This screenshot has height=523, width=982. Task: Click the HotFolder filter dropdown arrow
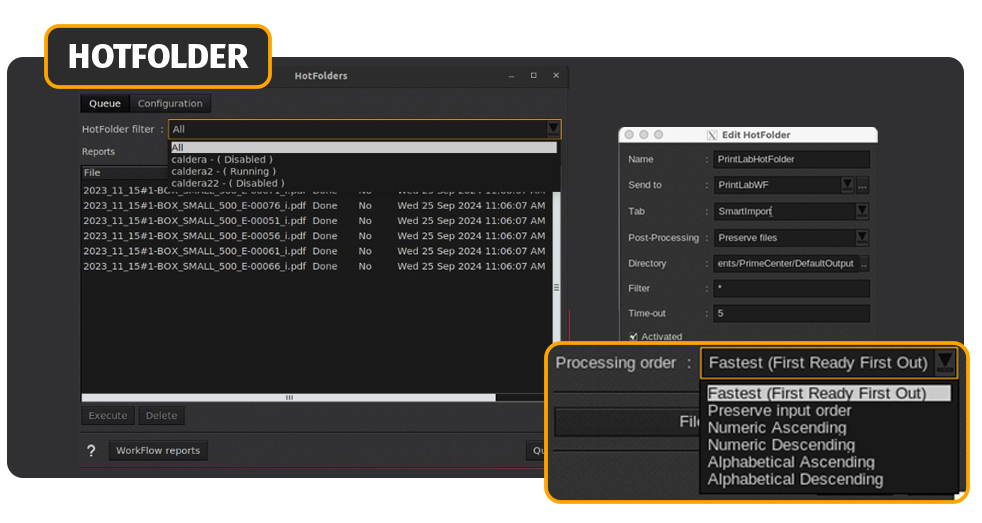click(x=552, y=129)
